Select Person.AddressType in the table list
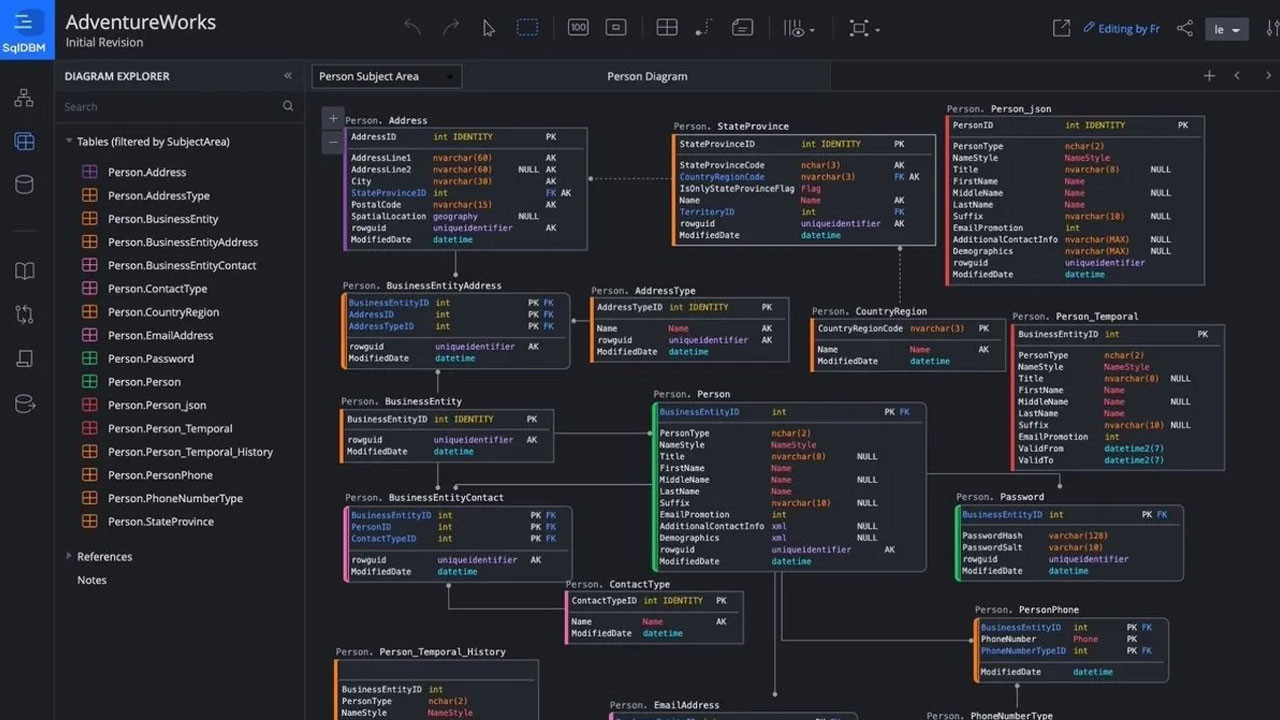Screen dimensions: 1280x720 [159, 196]
